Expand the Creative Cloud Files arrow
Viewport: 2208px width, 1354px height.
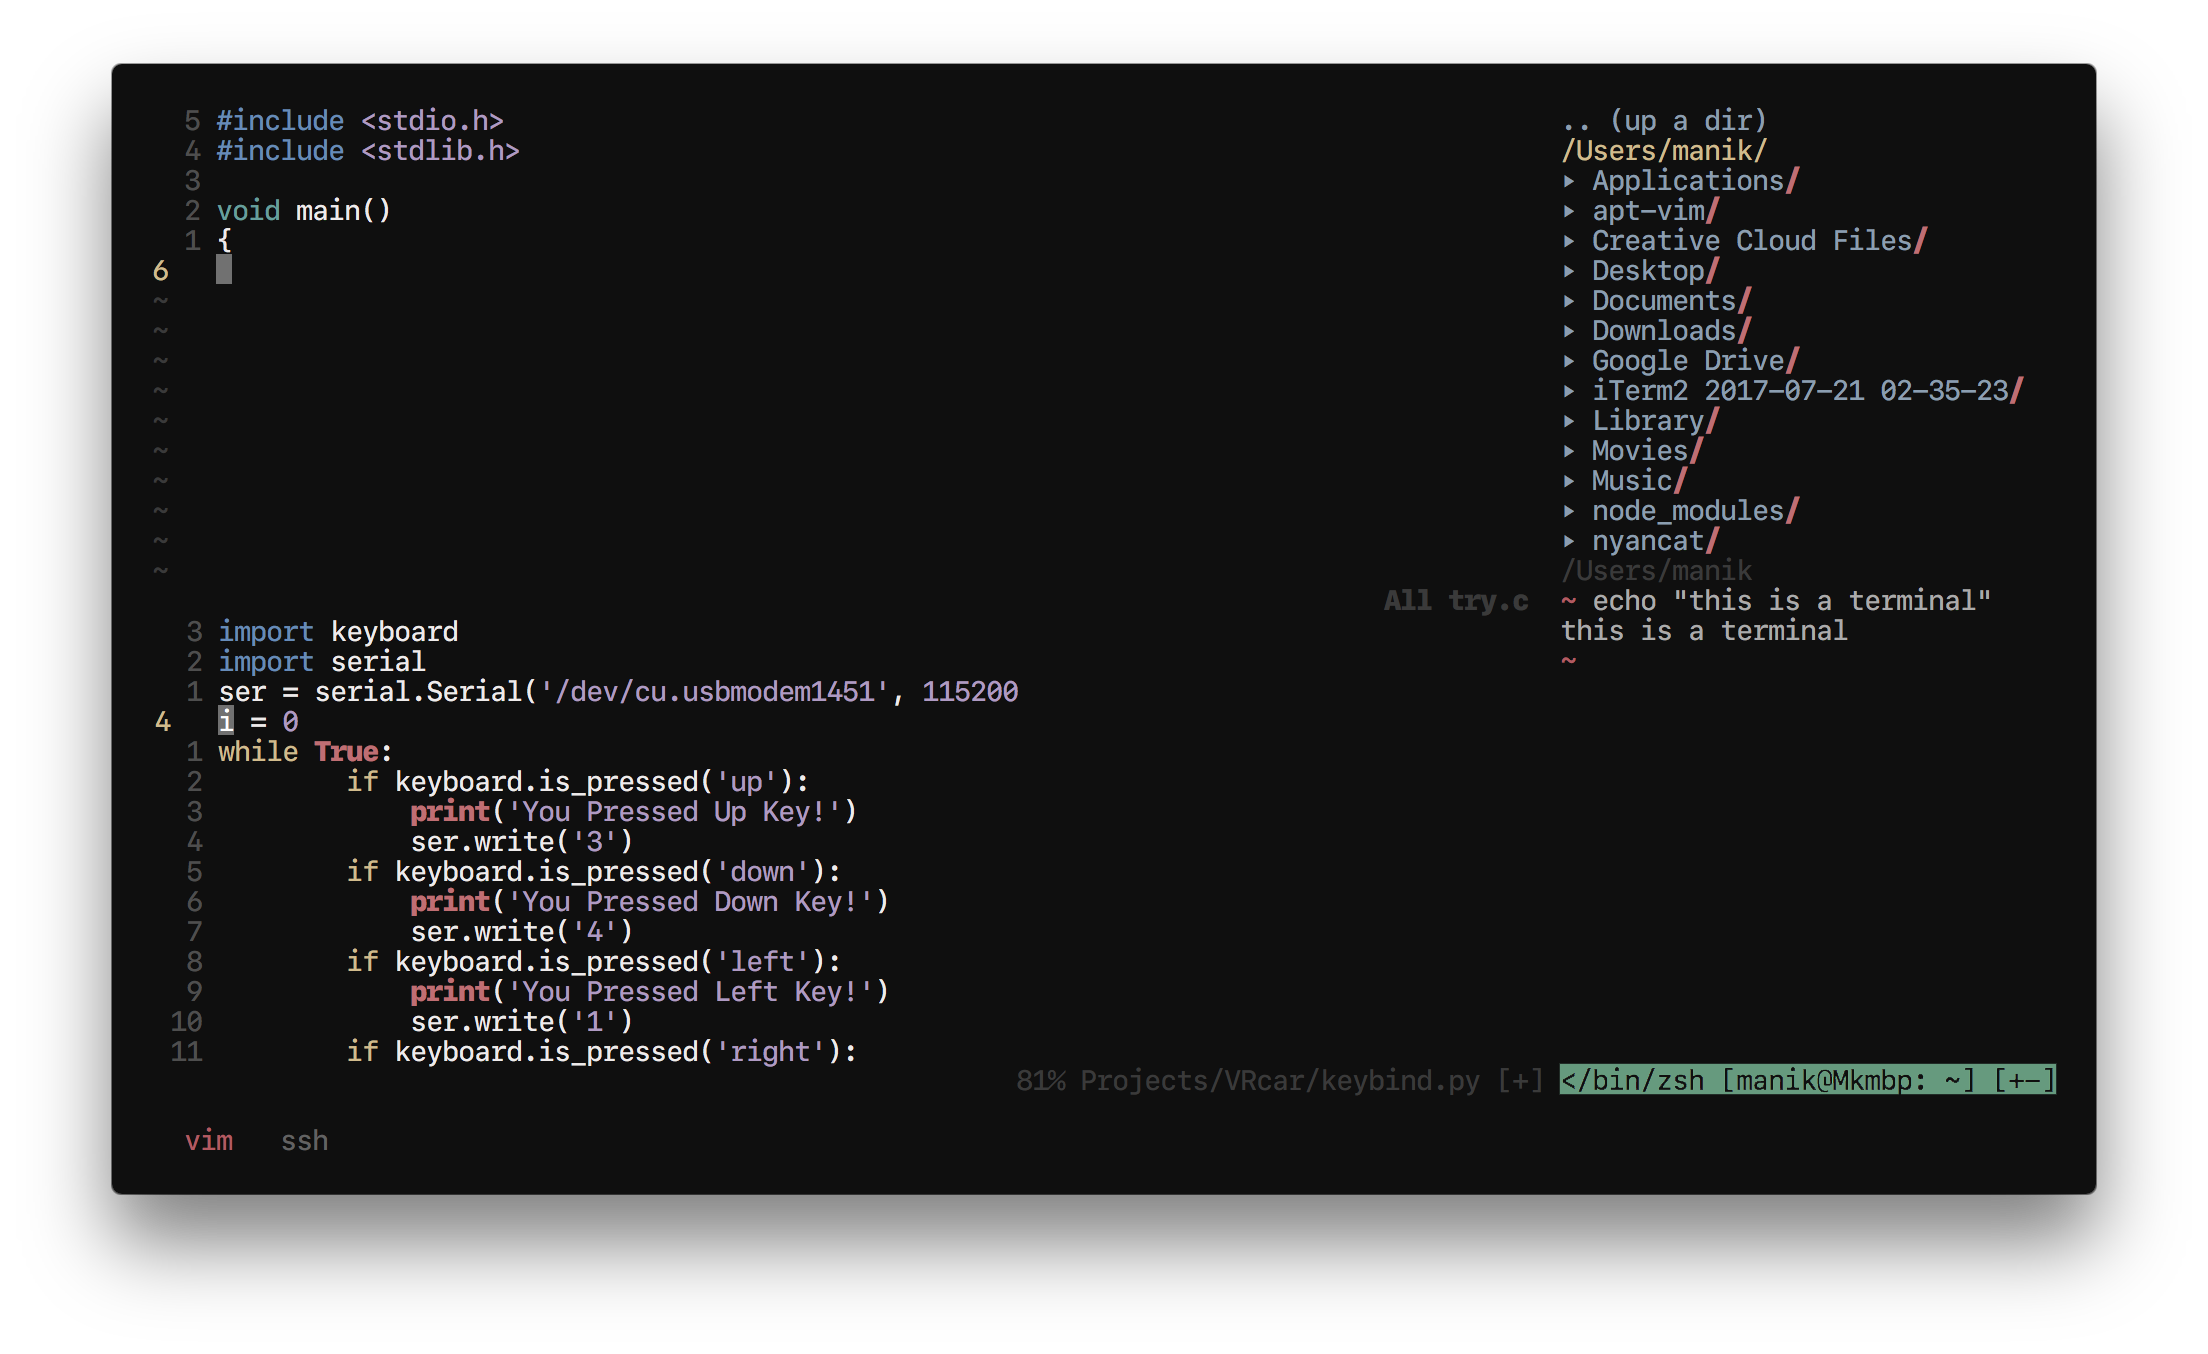1569,241
